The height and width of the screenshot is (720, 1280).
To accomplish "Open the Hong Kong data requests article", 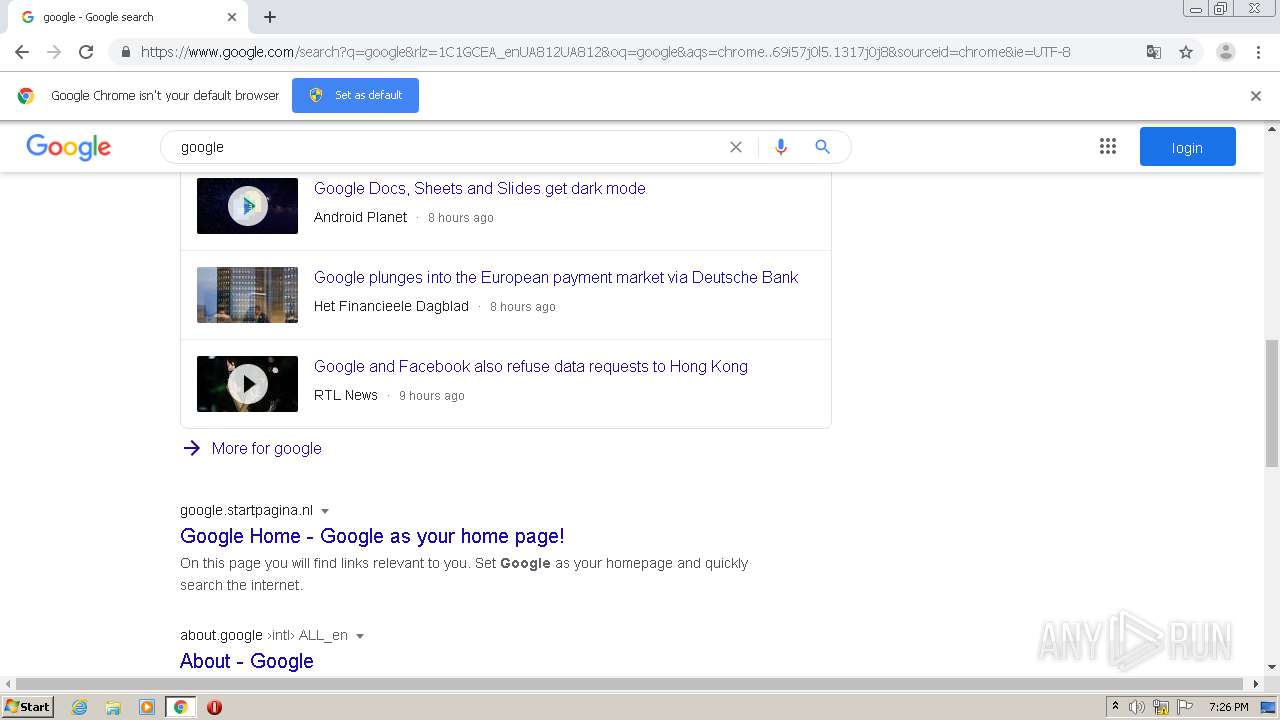I will [531, 366].
